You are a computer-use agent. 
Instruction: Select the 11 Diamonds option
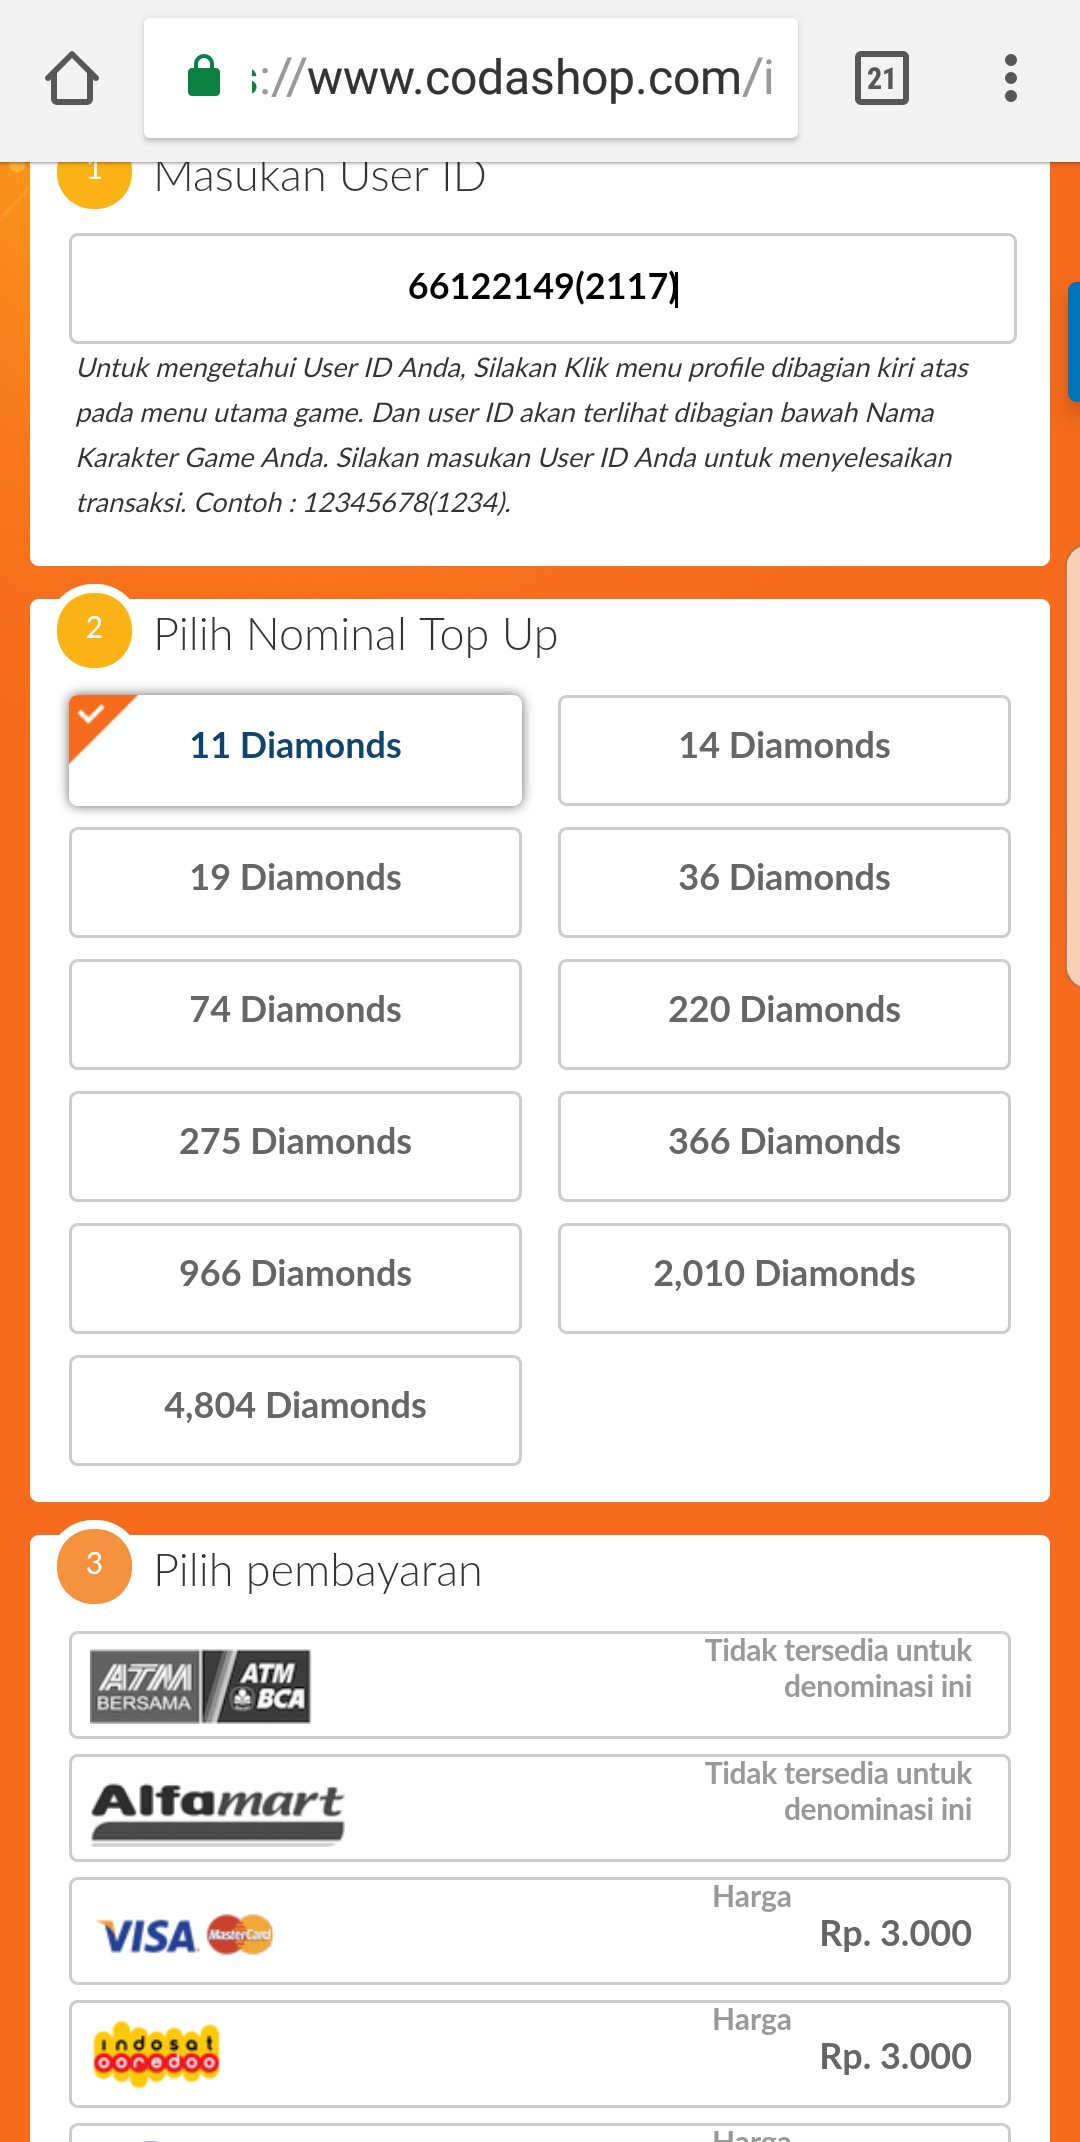click(x=295, y=747)
